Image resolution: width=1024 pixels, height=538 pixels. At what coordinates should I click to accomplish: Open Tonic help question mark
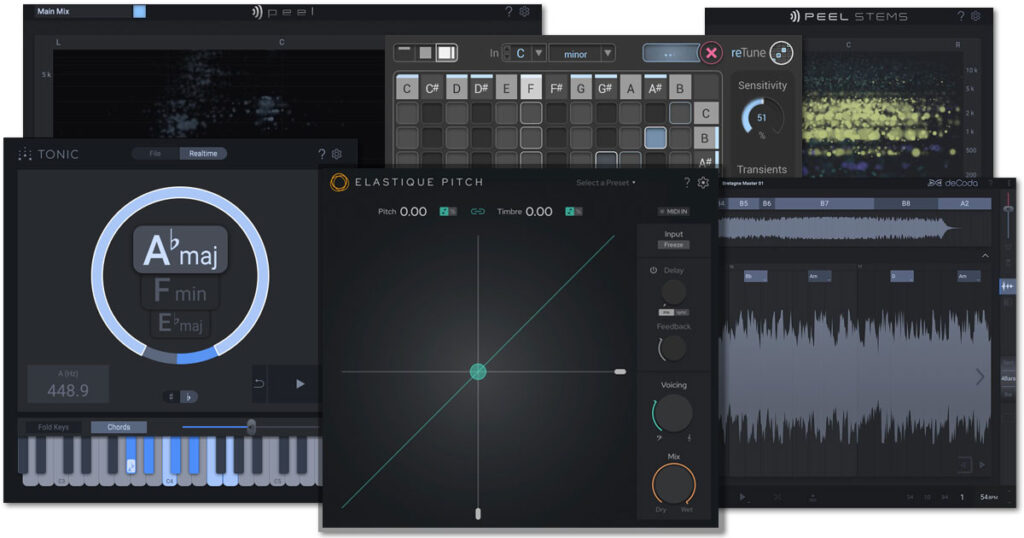(x=321, y=154)
